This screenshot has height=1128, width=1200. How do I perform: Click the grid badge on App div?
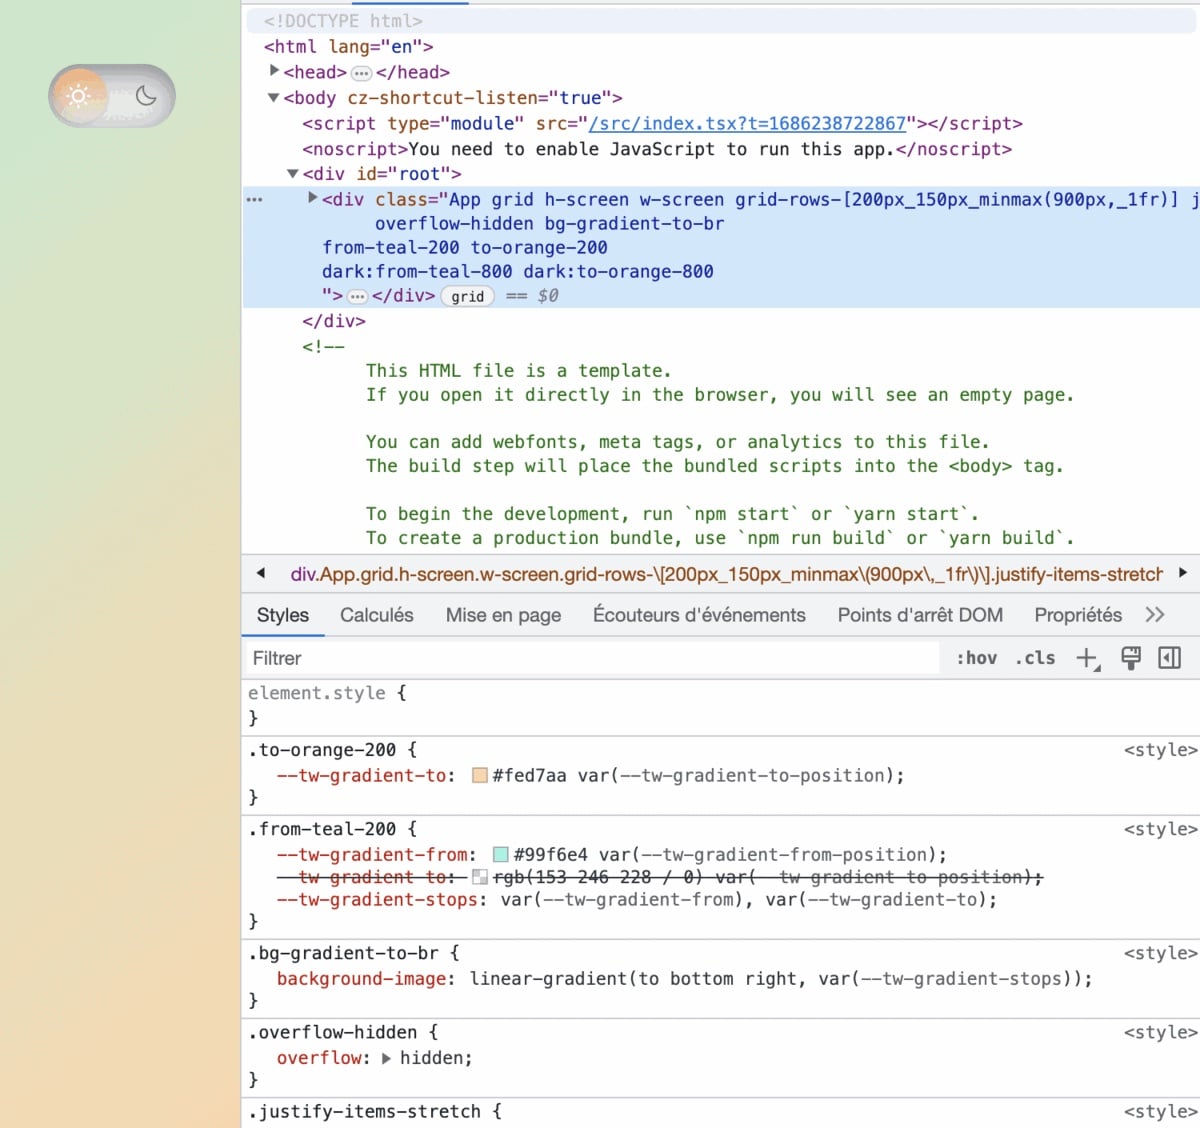(x=468, y=296)
